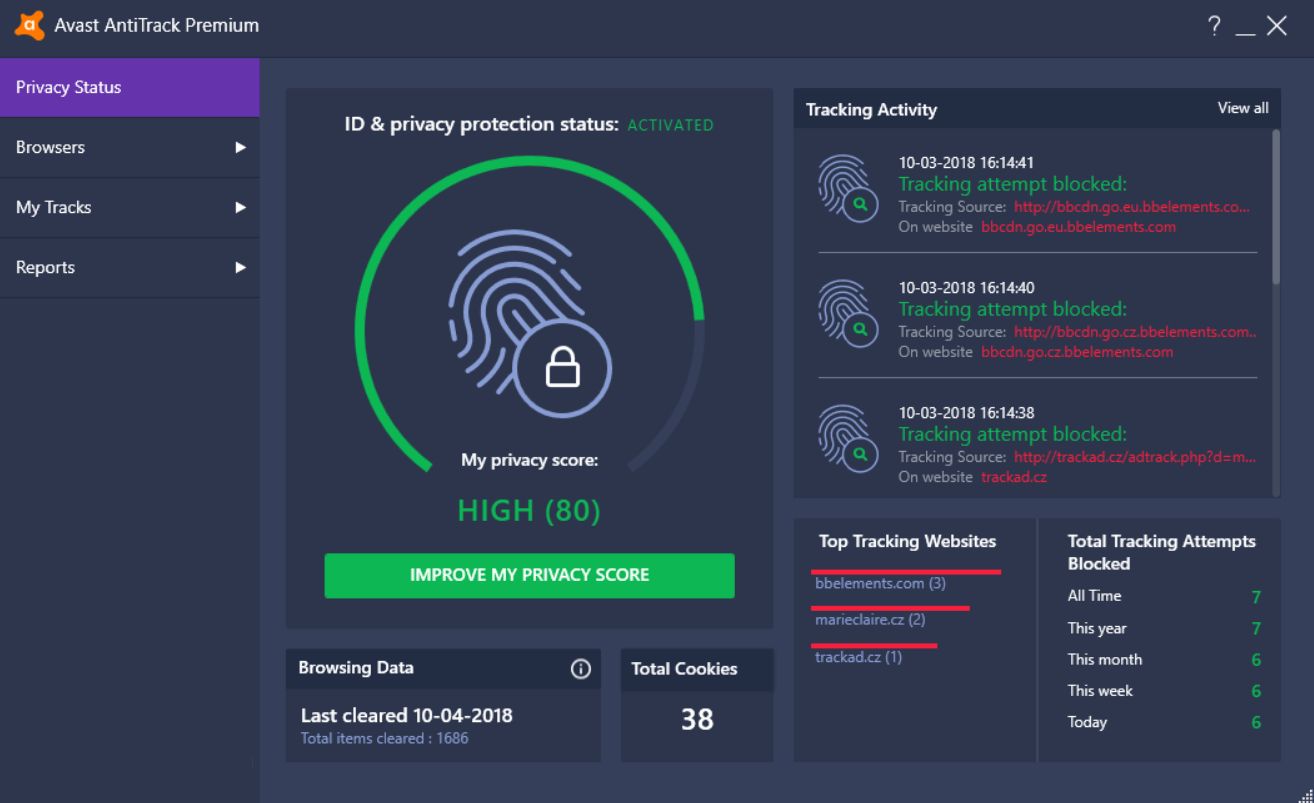The height and width of the screenshot is (803, 1314).
Task: Open bbelements.com in Top Tracking Websites
Action: (880, 584)
